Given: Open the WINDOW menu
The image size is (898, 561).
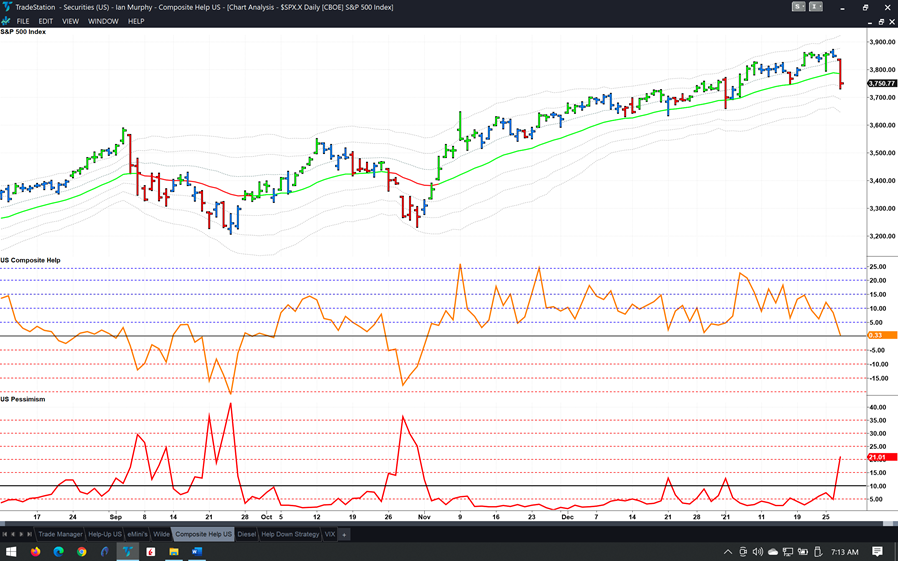Looking at the screenshot, I should (x=103, y=21).
